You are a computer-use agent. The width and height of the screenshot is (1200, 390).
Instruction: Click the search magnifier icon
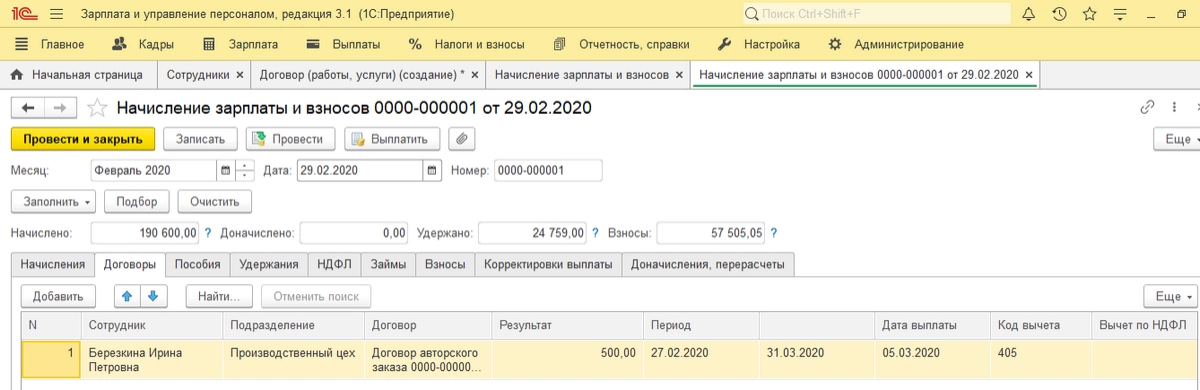pyautogui.click(x=752, y=15)
